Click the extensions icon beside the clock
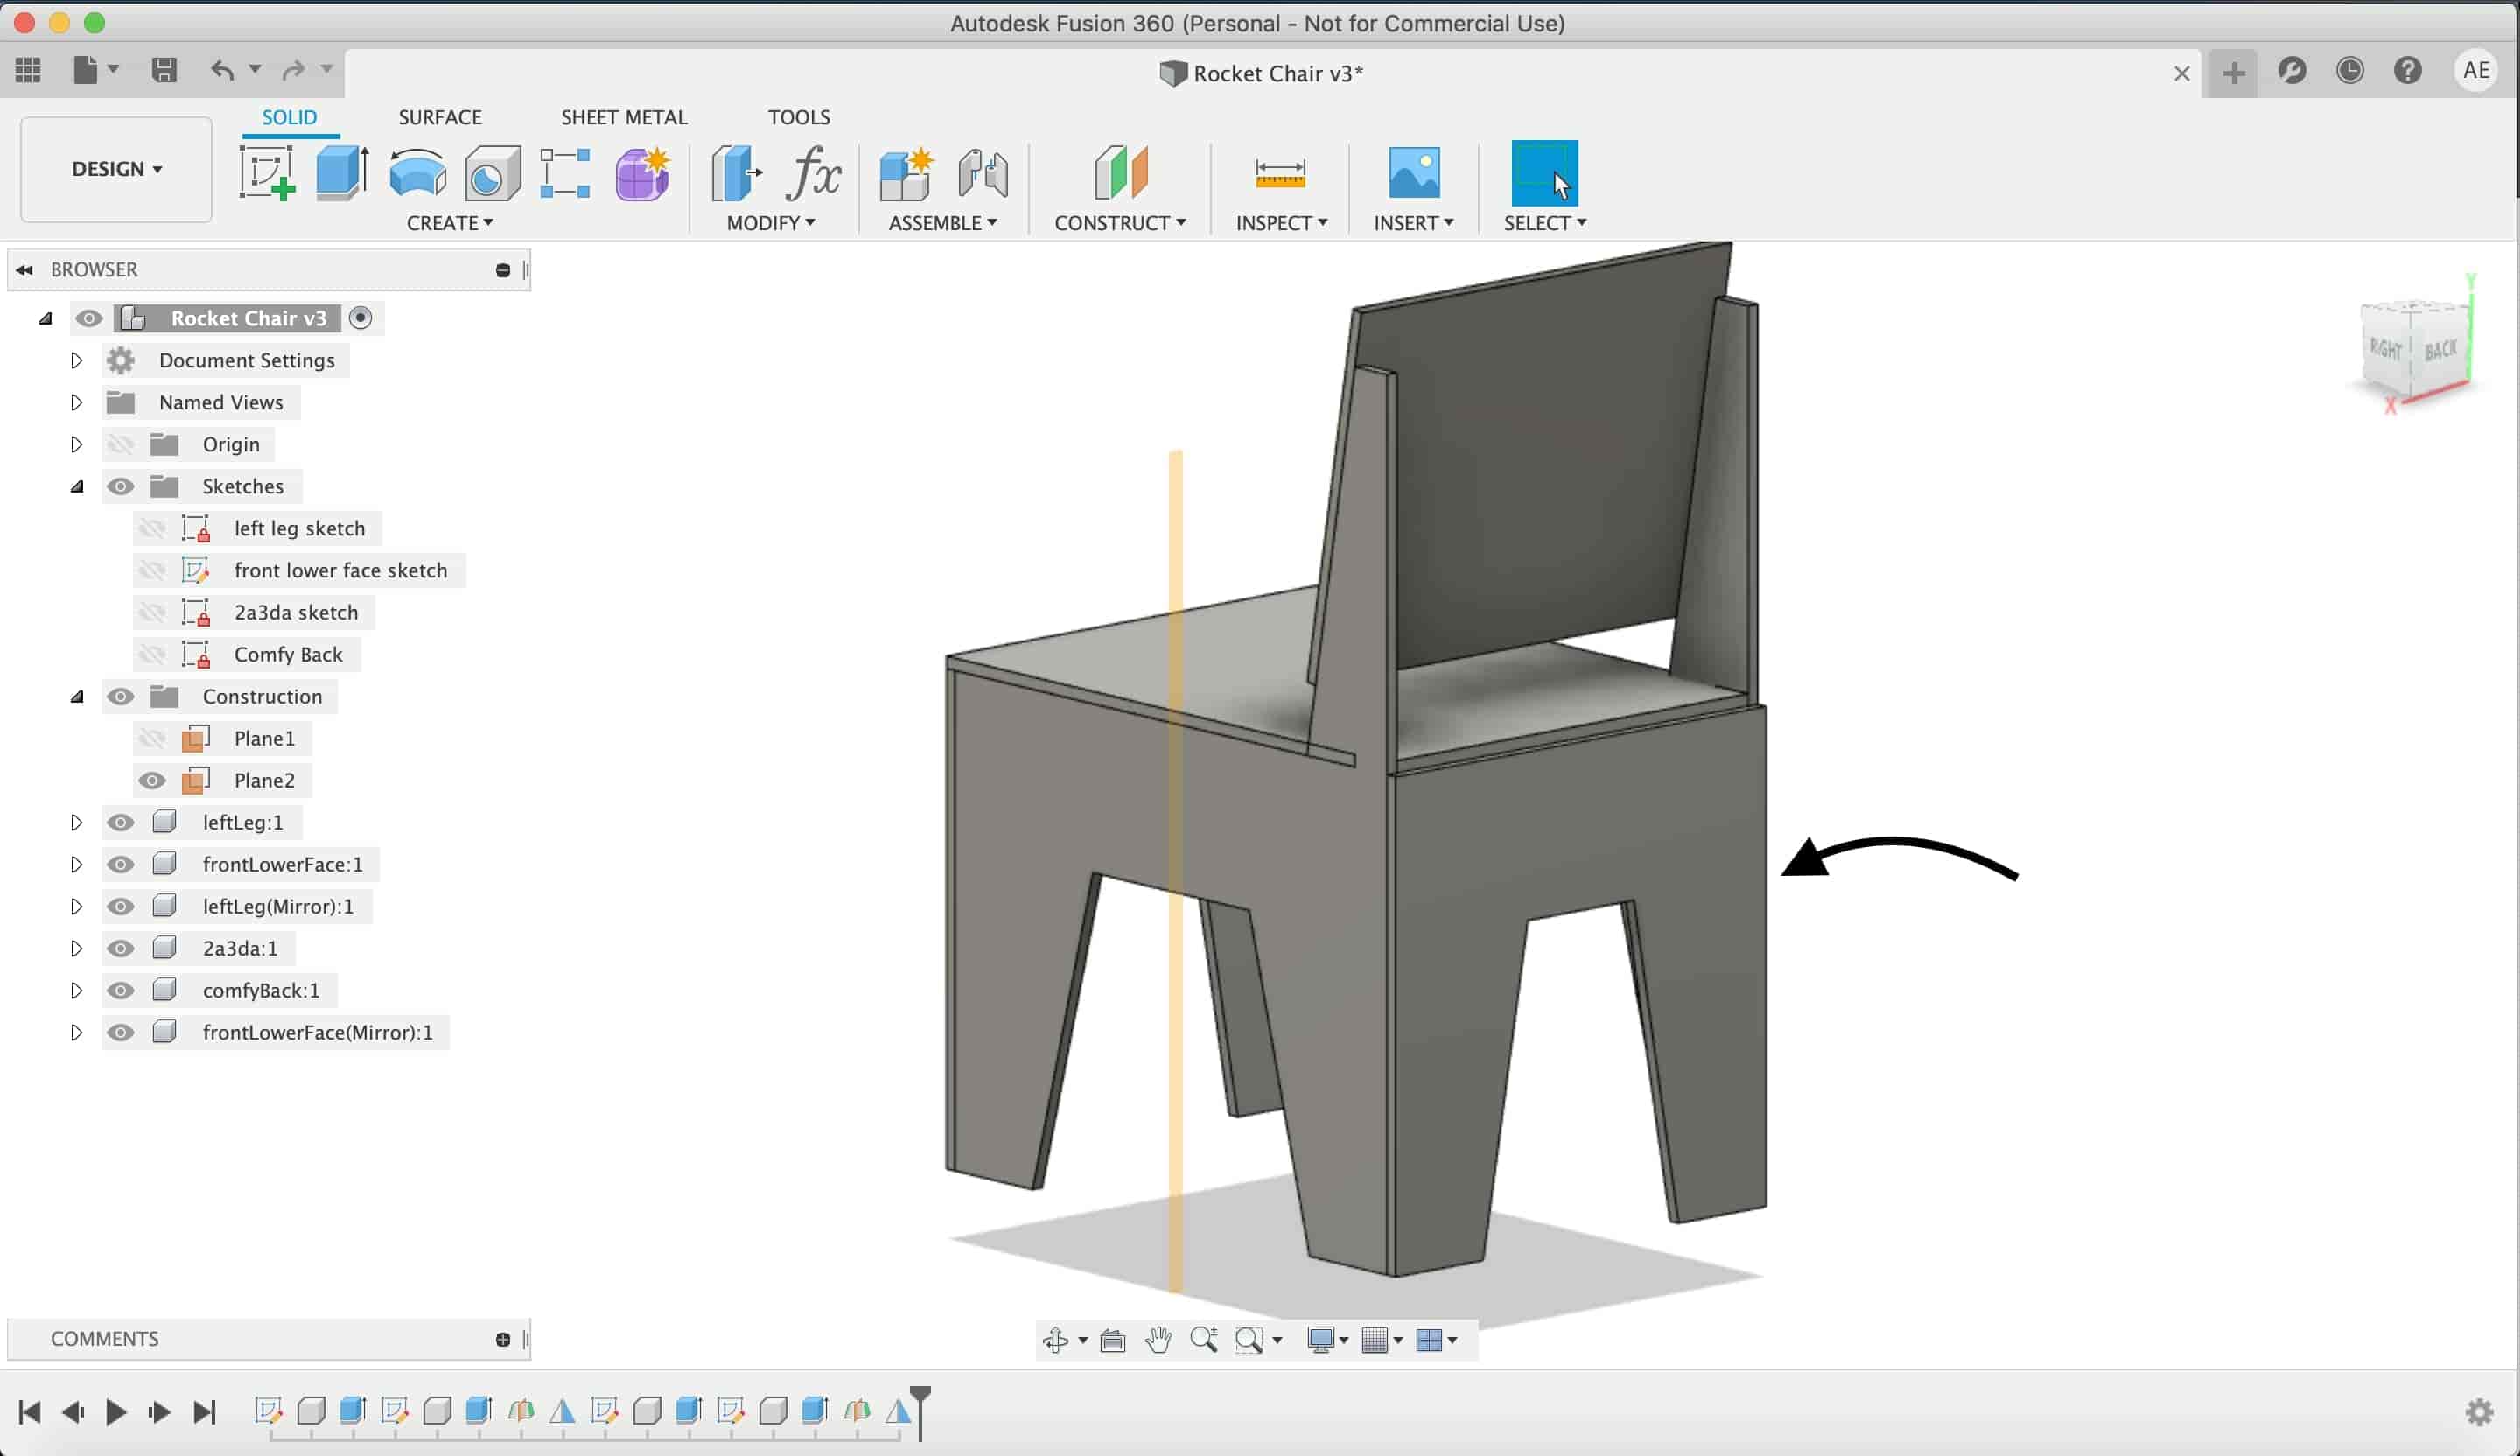This screenshot has width=2520, height=1456. [2292, 70]
